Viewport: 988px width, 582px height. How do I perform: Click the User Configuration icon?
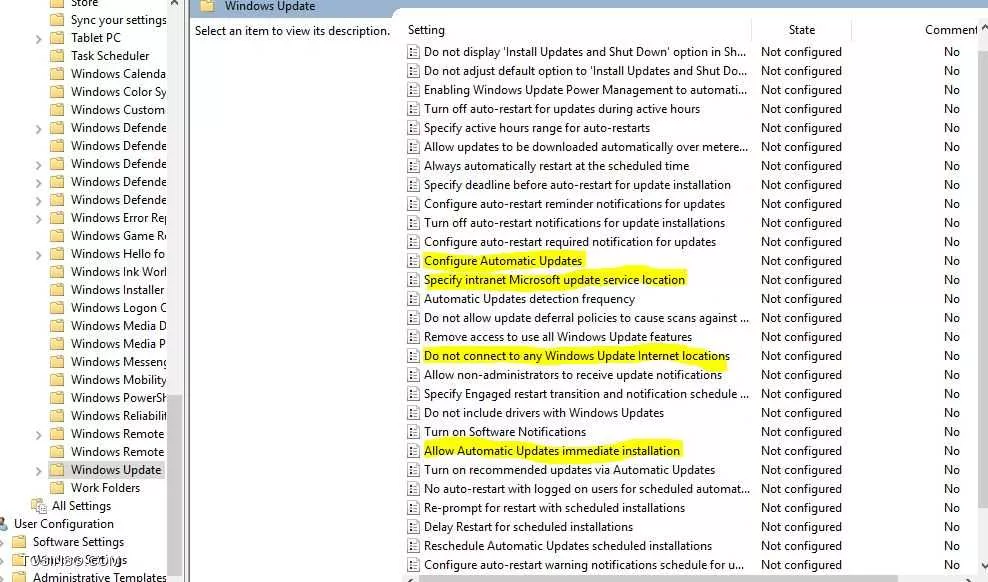3,524
